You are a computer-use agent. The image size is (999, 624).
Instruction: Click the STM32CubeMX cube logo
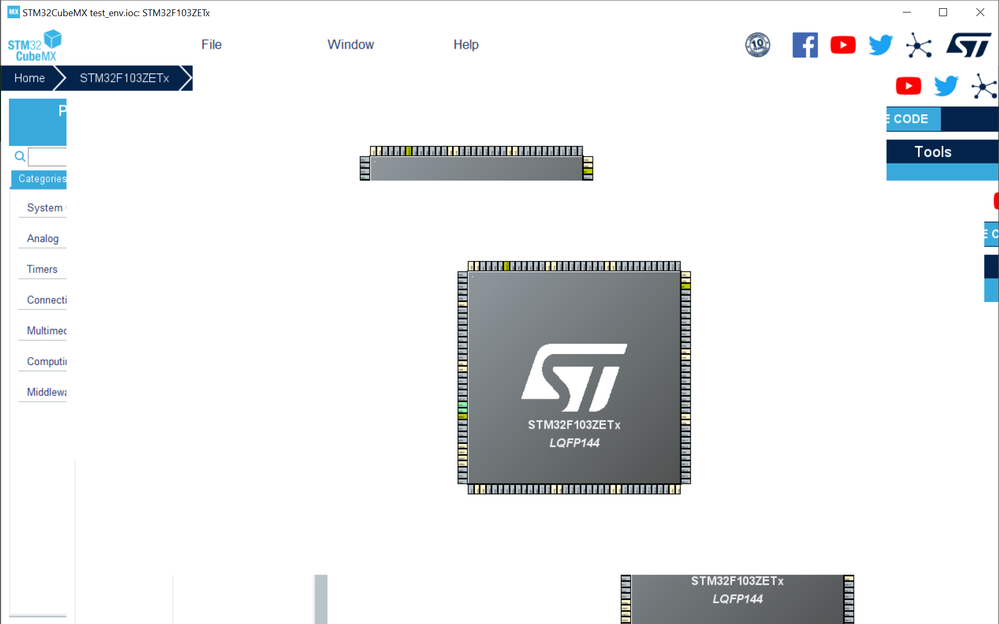35,46
